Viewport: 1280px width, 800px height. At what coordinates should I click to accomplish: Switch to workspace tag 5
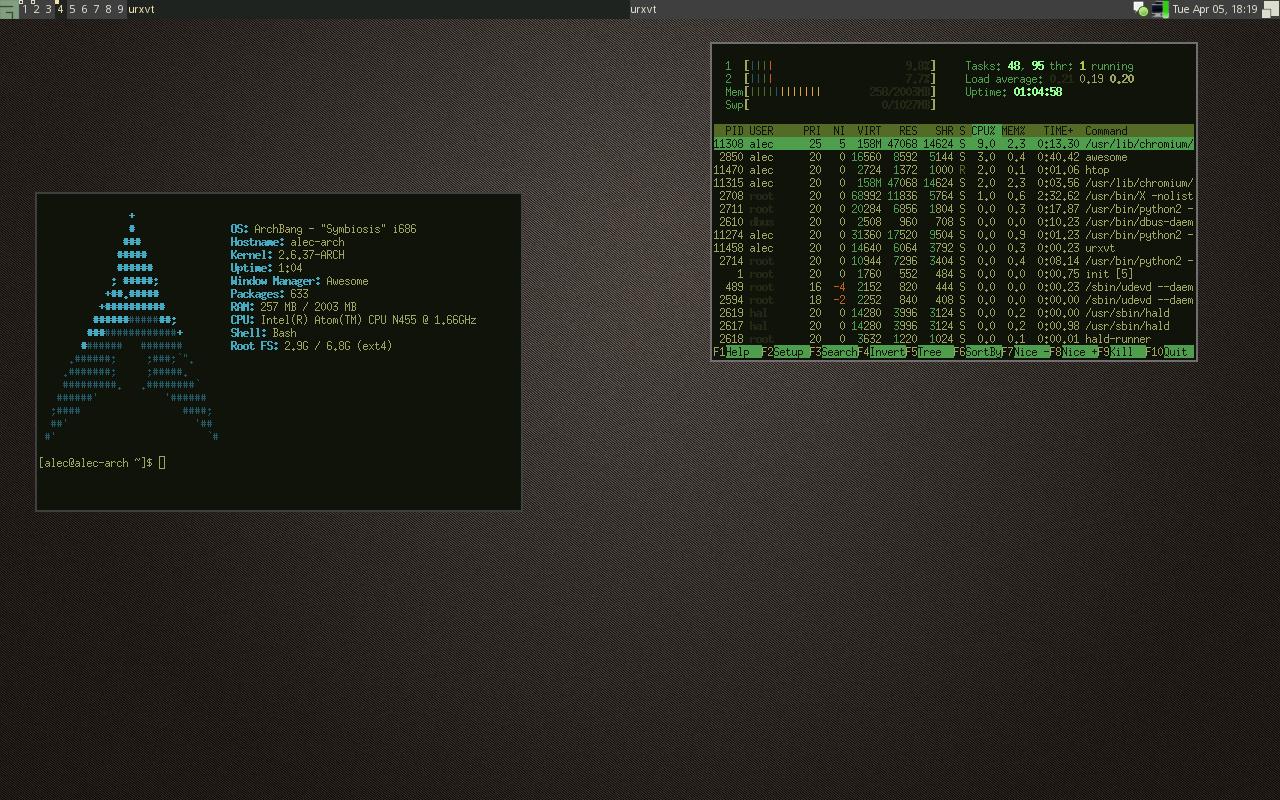pyautogui.click(x=72, y=9)
